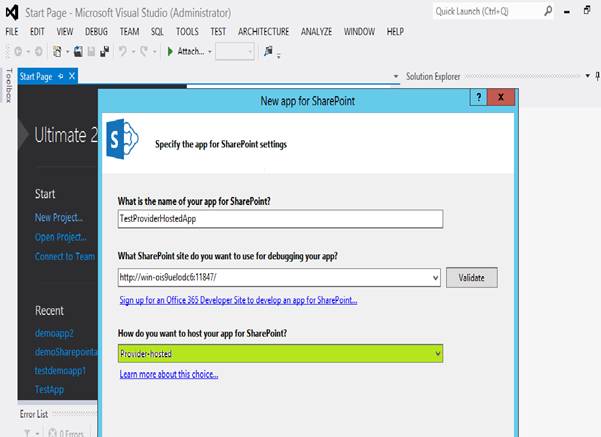The image size is (601, 437).
Task: Open recent project demoSharepoint
Action: point(66,352)
